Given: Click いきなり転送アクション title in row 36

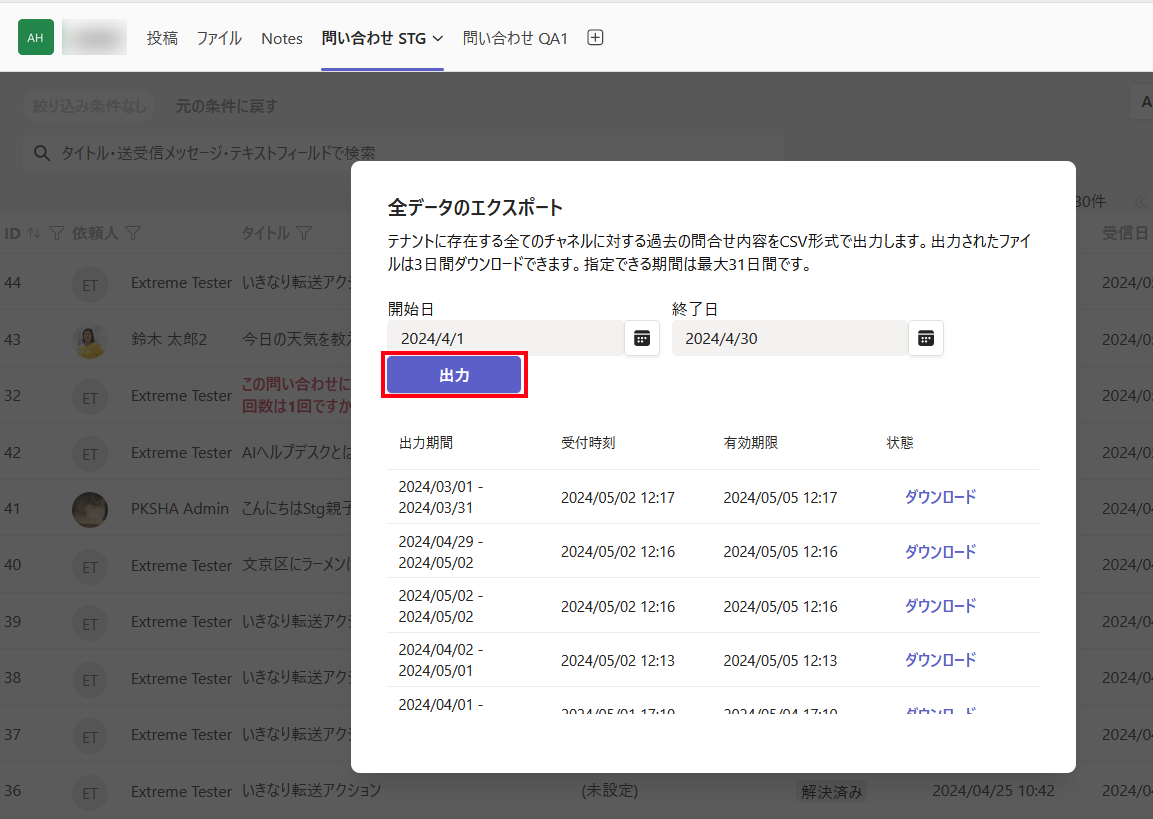Looking at the screenshot, I should coord(312,791).
